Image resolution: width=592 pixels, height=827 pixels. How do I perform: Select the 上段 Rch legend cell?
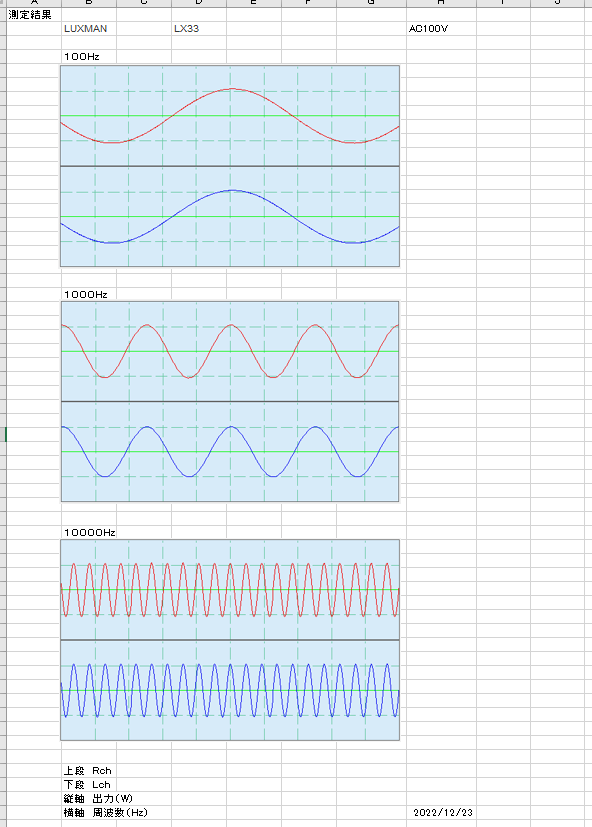[88, 771]
